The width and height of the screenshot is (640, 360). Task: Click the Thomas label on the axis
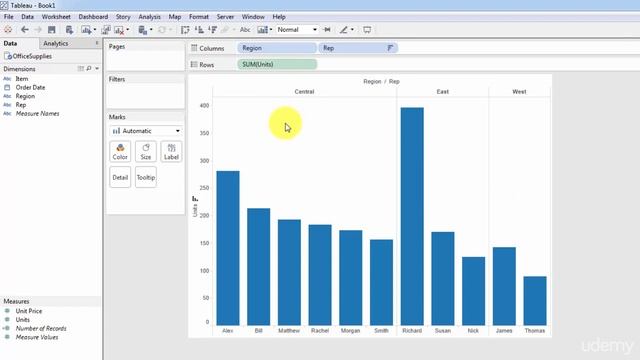[535, 331]
